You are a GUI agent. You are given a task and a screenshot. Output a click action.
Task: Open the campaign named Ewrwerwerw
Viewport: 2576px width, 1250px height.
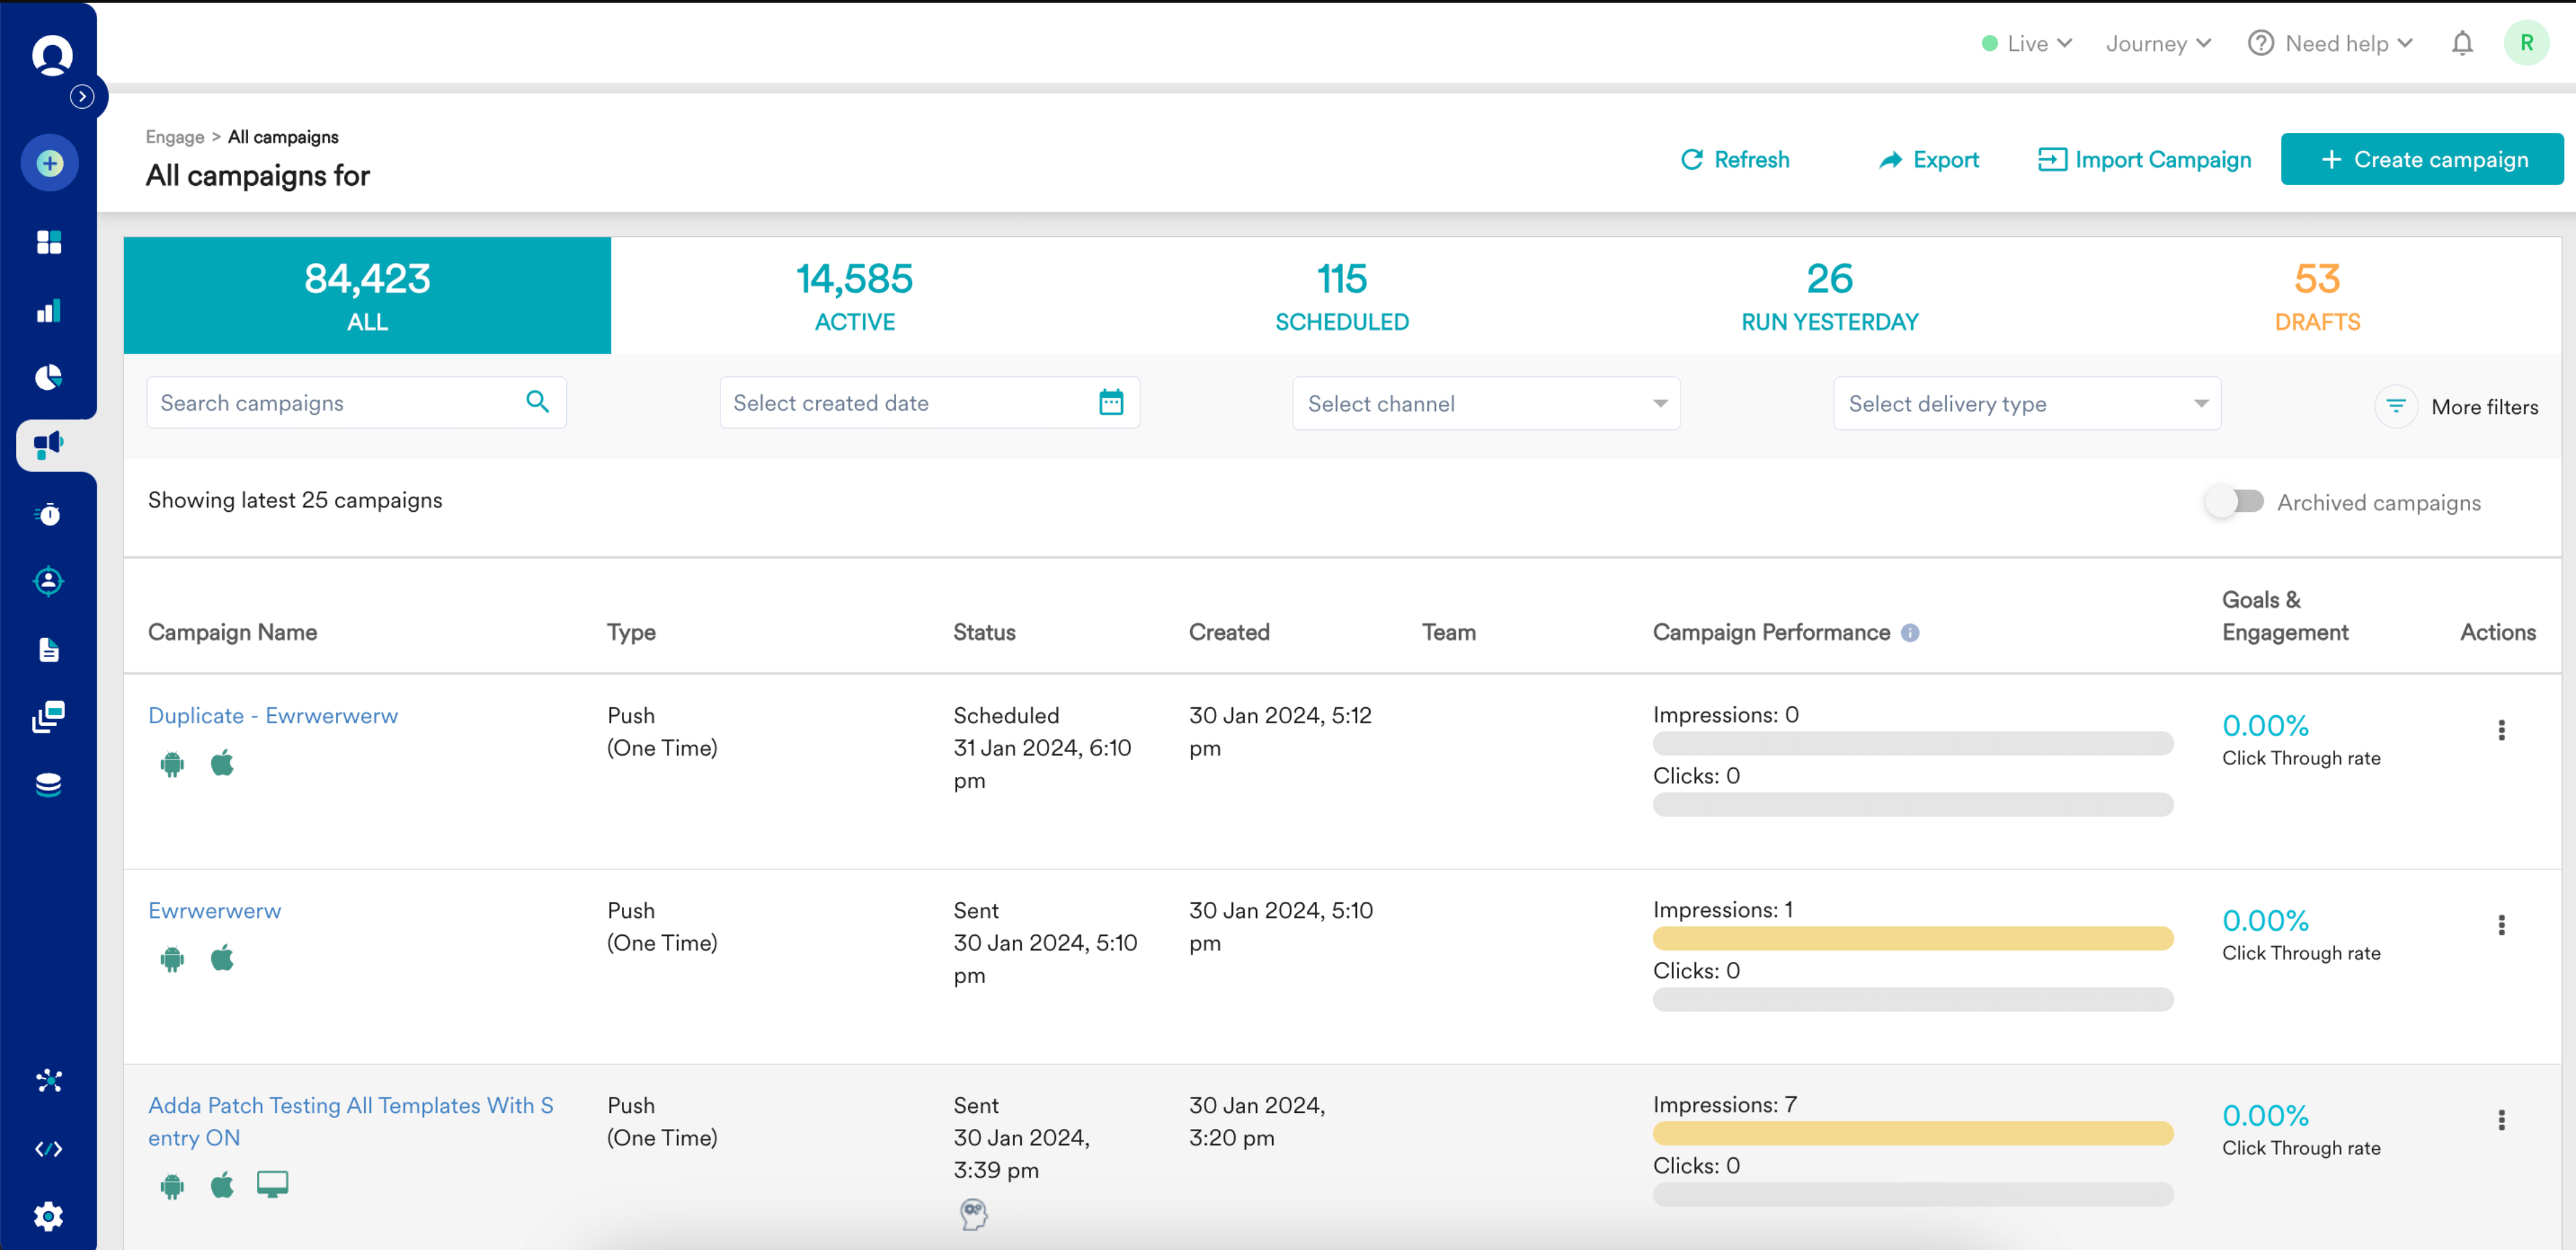[214, 910]
